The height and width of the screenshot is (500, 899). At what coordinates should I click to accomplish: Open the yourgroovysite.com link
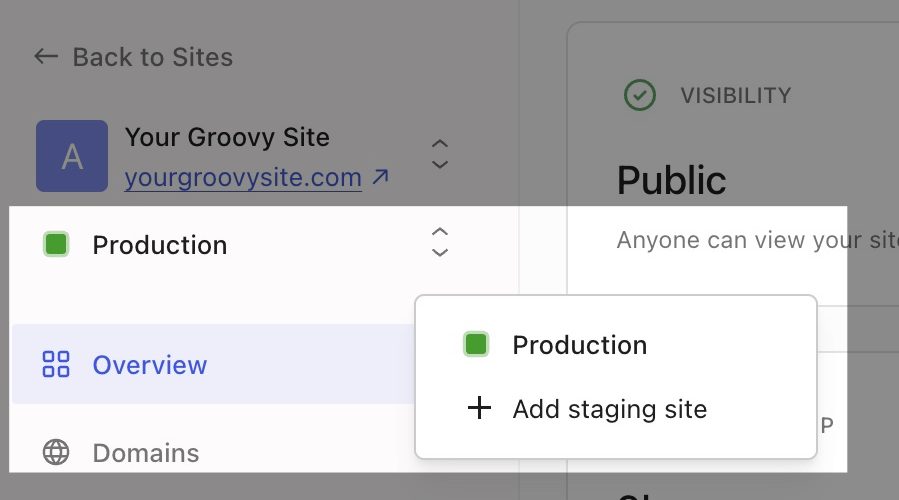pyautogui.click(x=243, y=178)
